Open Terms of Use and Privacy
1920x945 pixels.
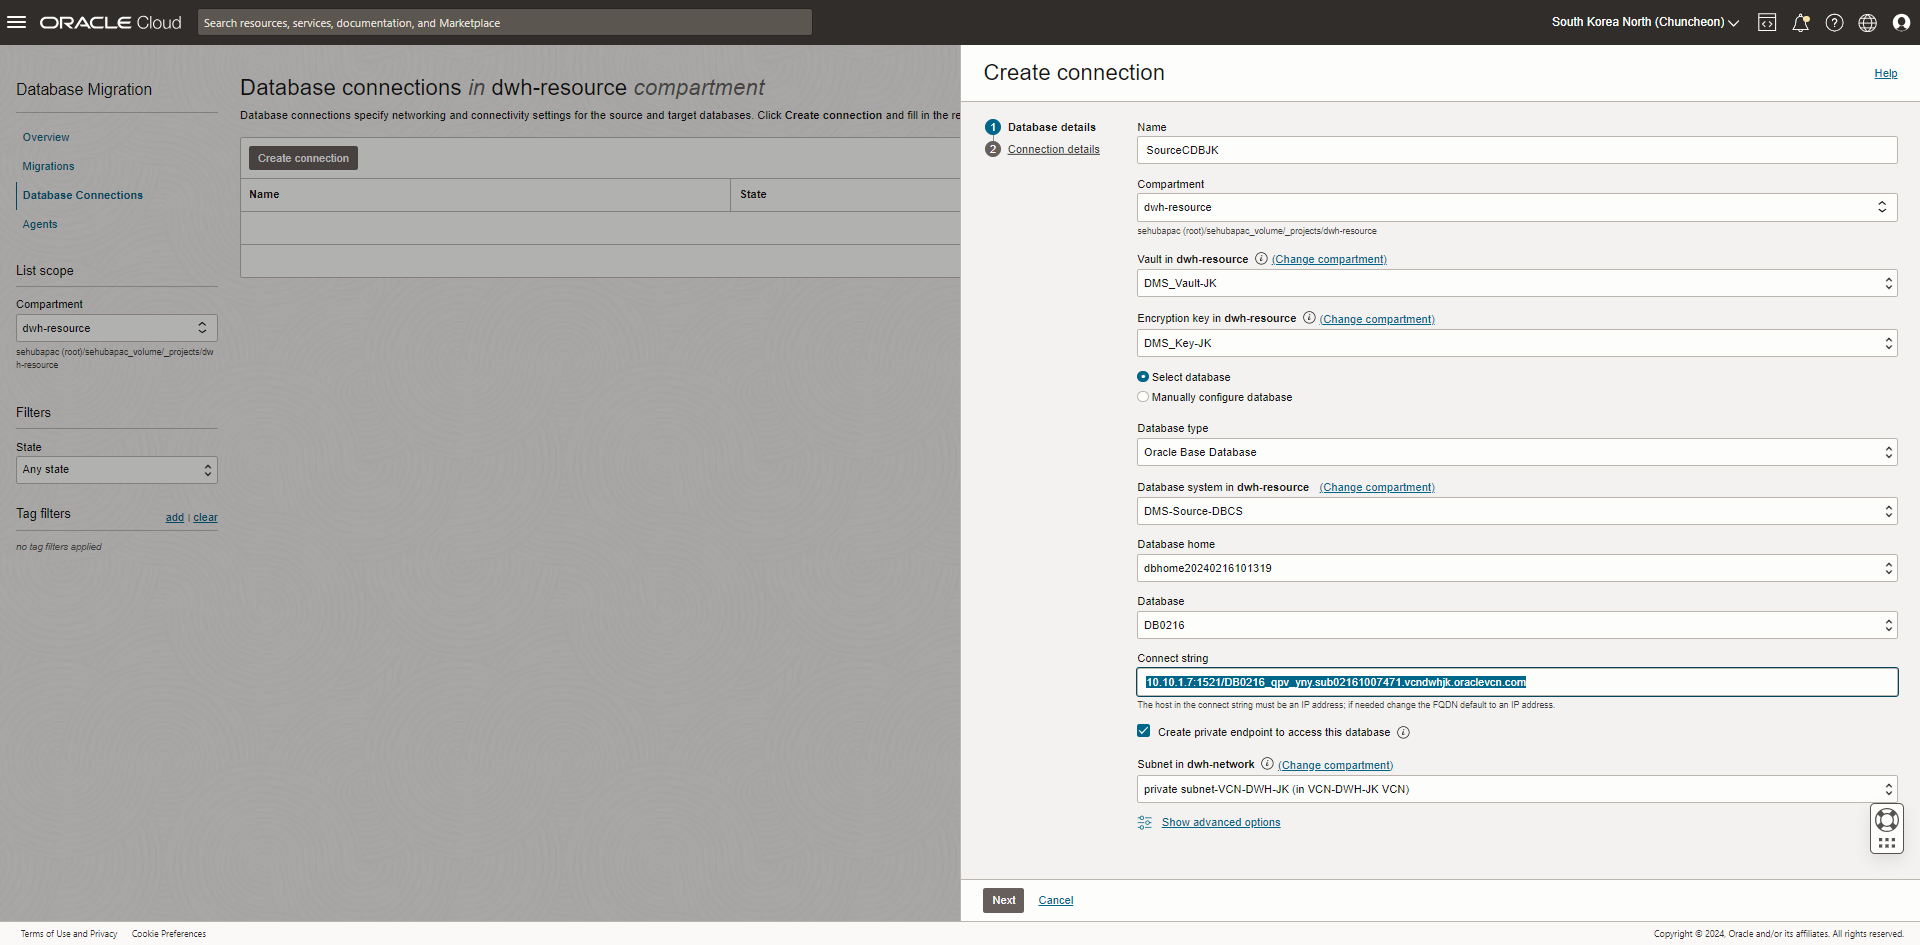click(69, 934)
